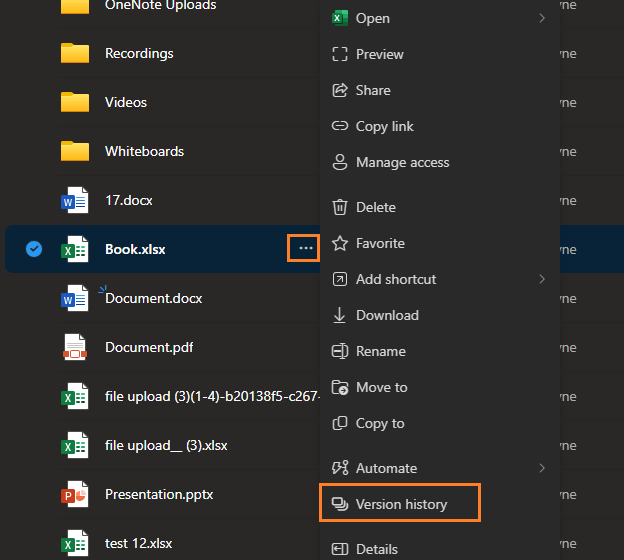Click the Excel icon beside Open

tap(340, 18)
